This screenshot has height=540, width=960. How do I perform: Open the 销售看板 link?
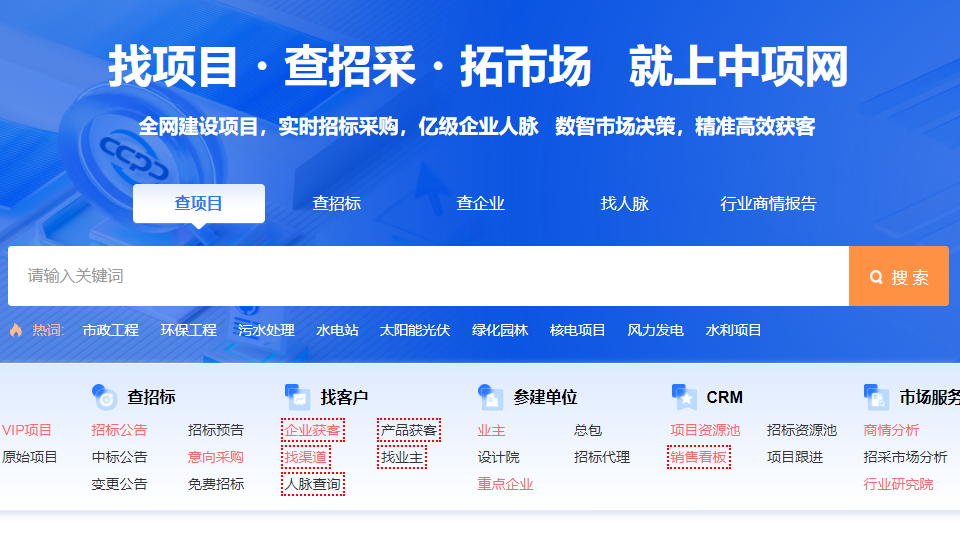pyautogui.click(x=699, y=457)
